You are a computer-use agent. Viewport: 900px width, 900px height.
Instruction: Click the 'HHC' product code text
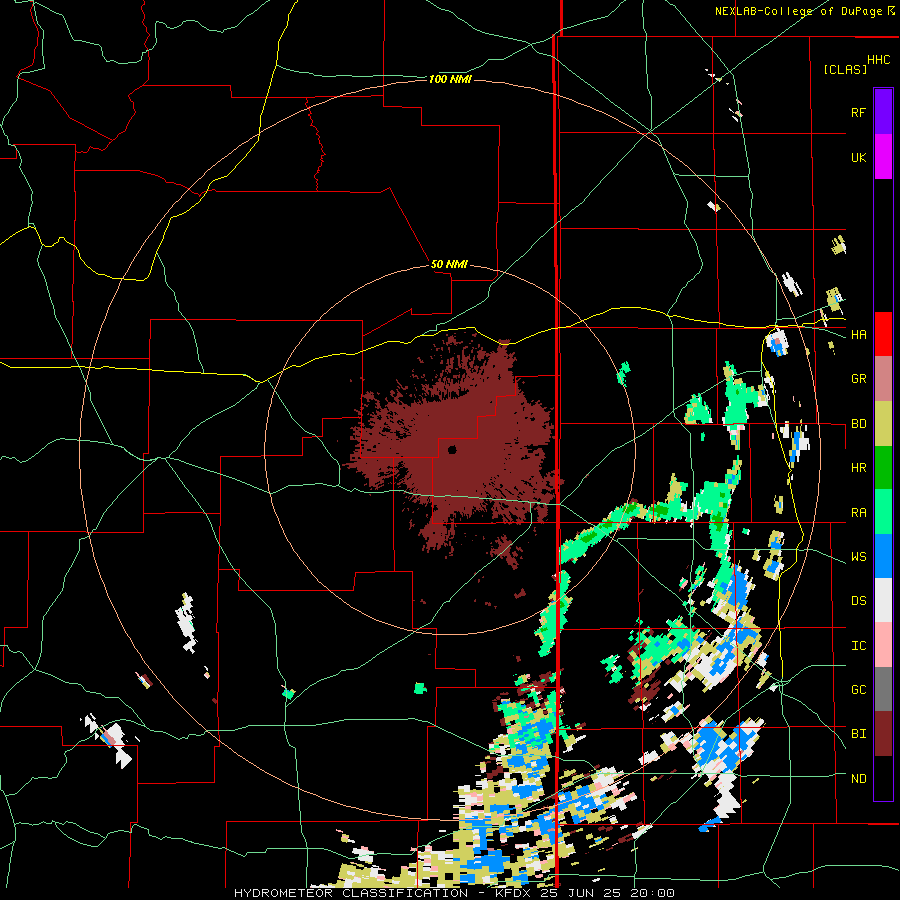878,60
